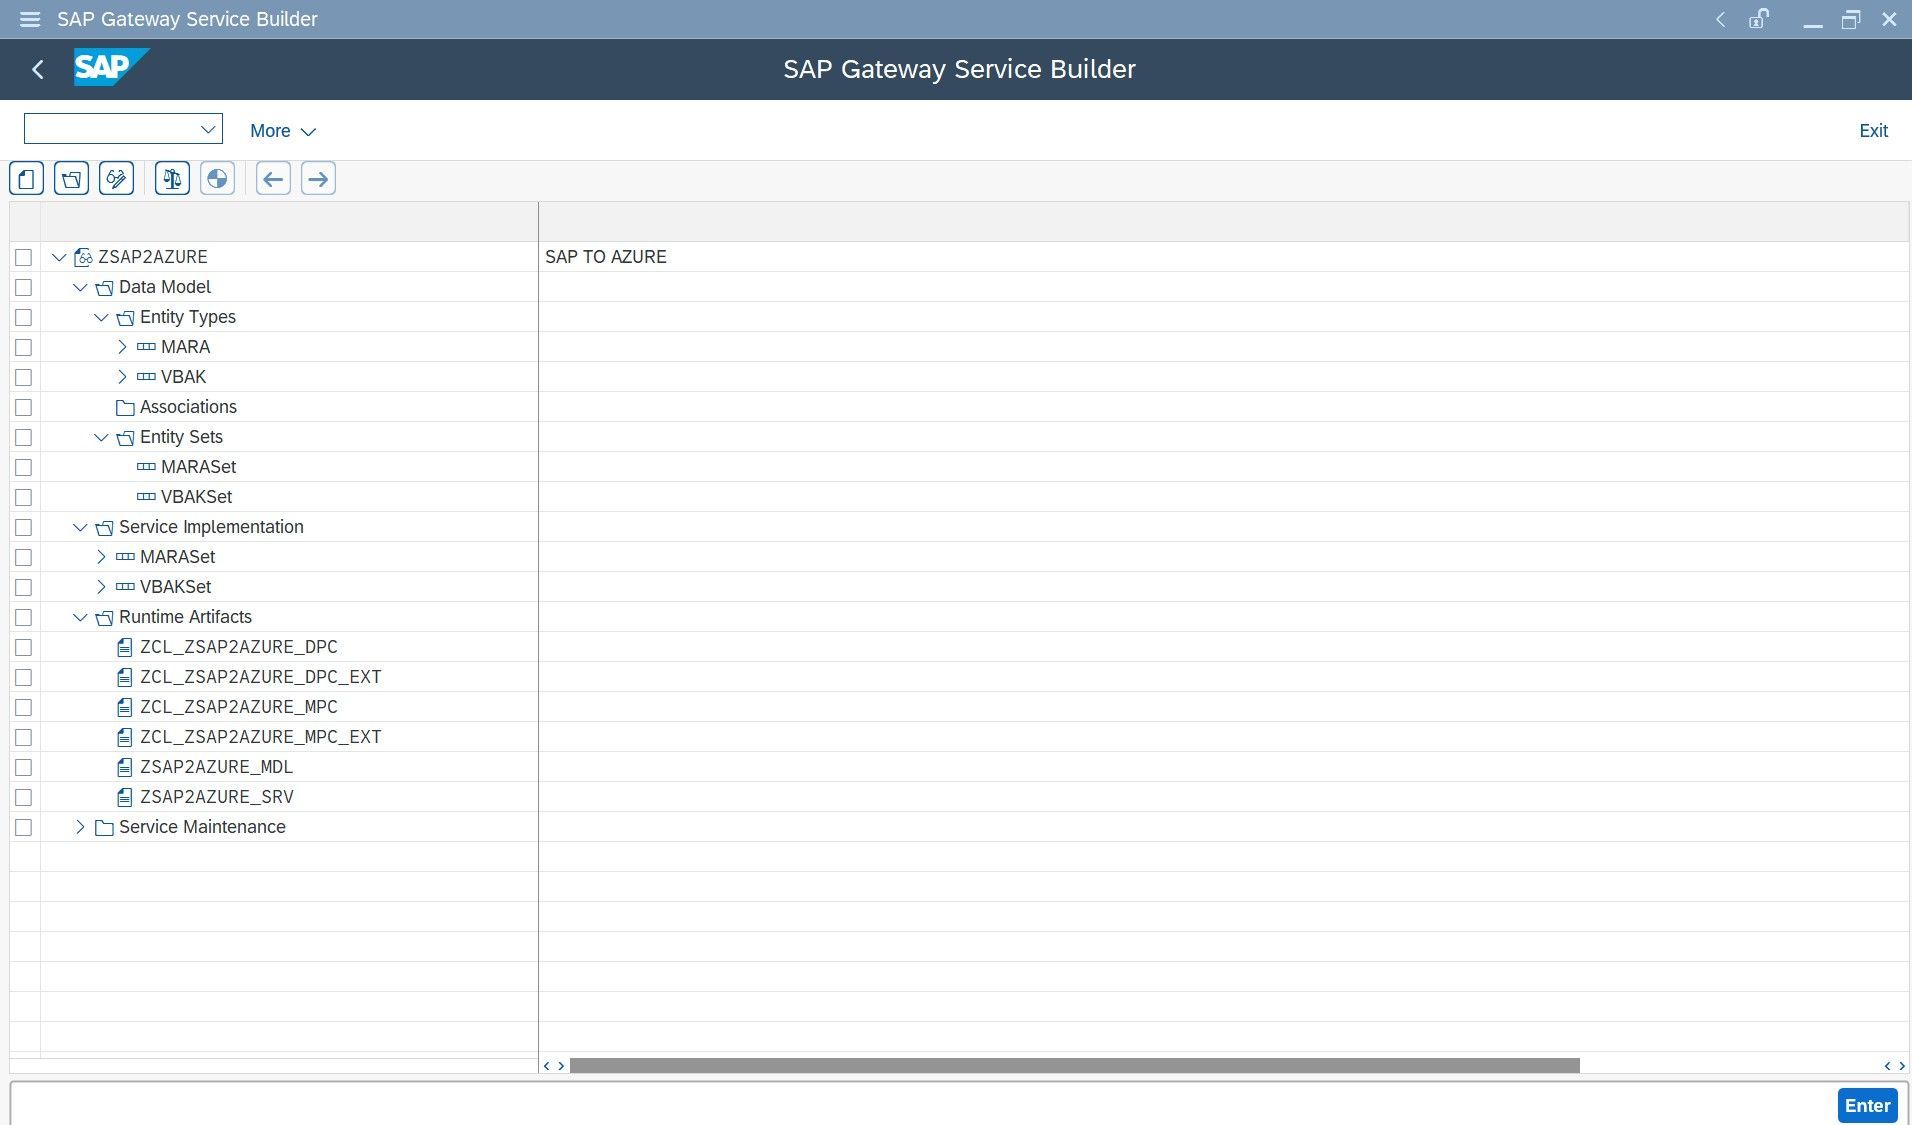Viewport: 1912px width, 1125px height.
Task: Click the Create Project toolbar icon
Action: [26, 179]
